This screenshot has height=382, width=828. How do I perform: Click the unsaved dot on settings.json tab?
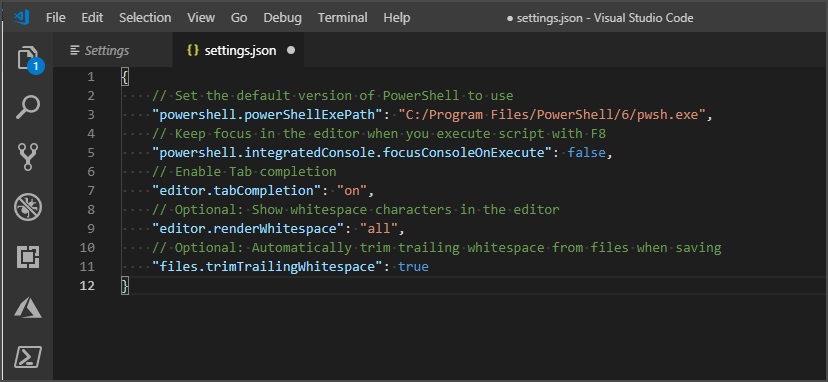point(290,51)
